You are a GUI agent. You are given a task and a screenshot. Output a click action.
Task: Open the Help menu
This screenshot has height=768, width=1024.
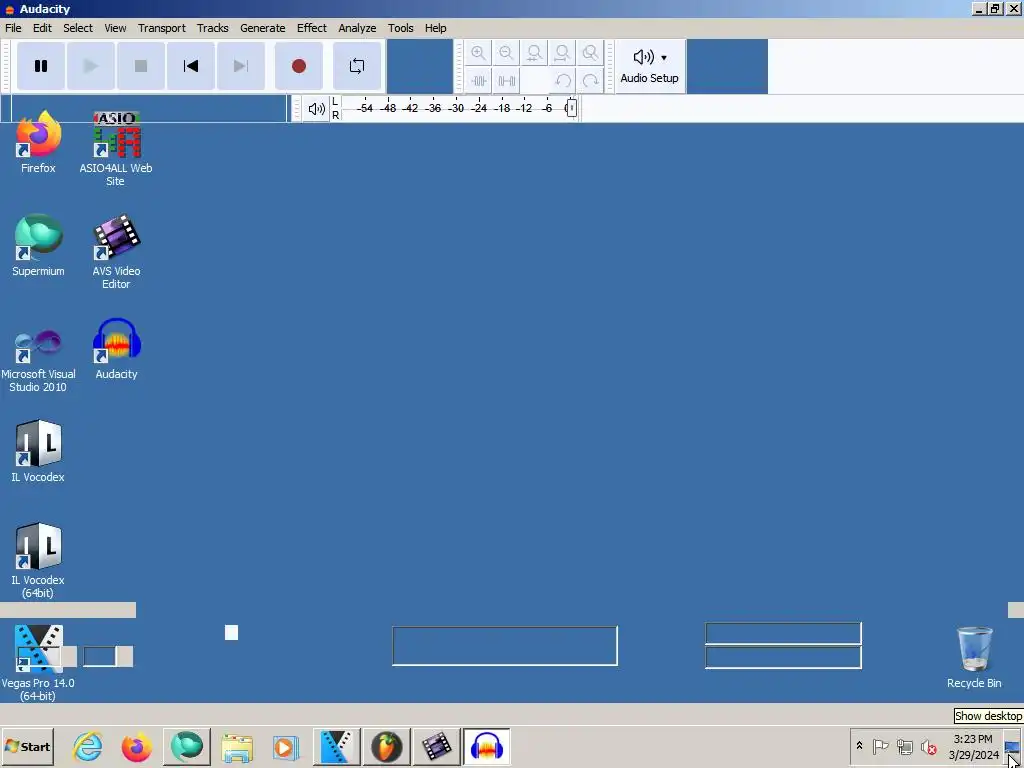click(x=436, y=28)
